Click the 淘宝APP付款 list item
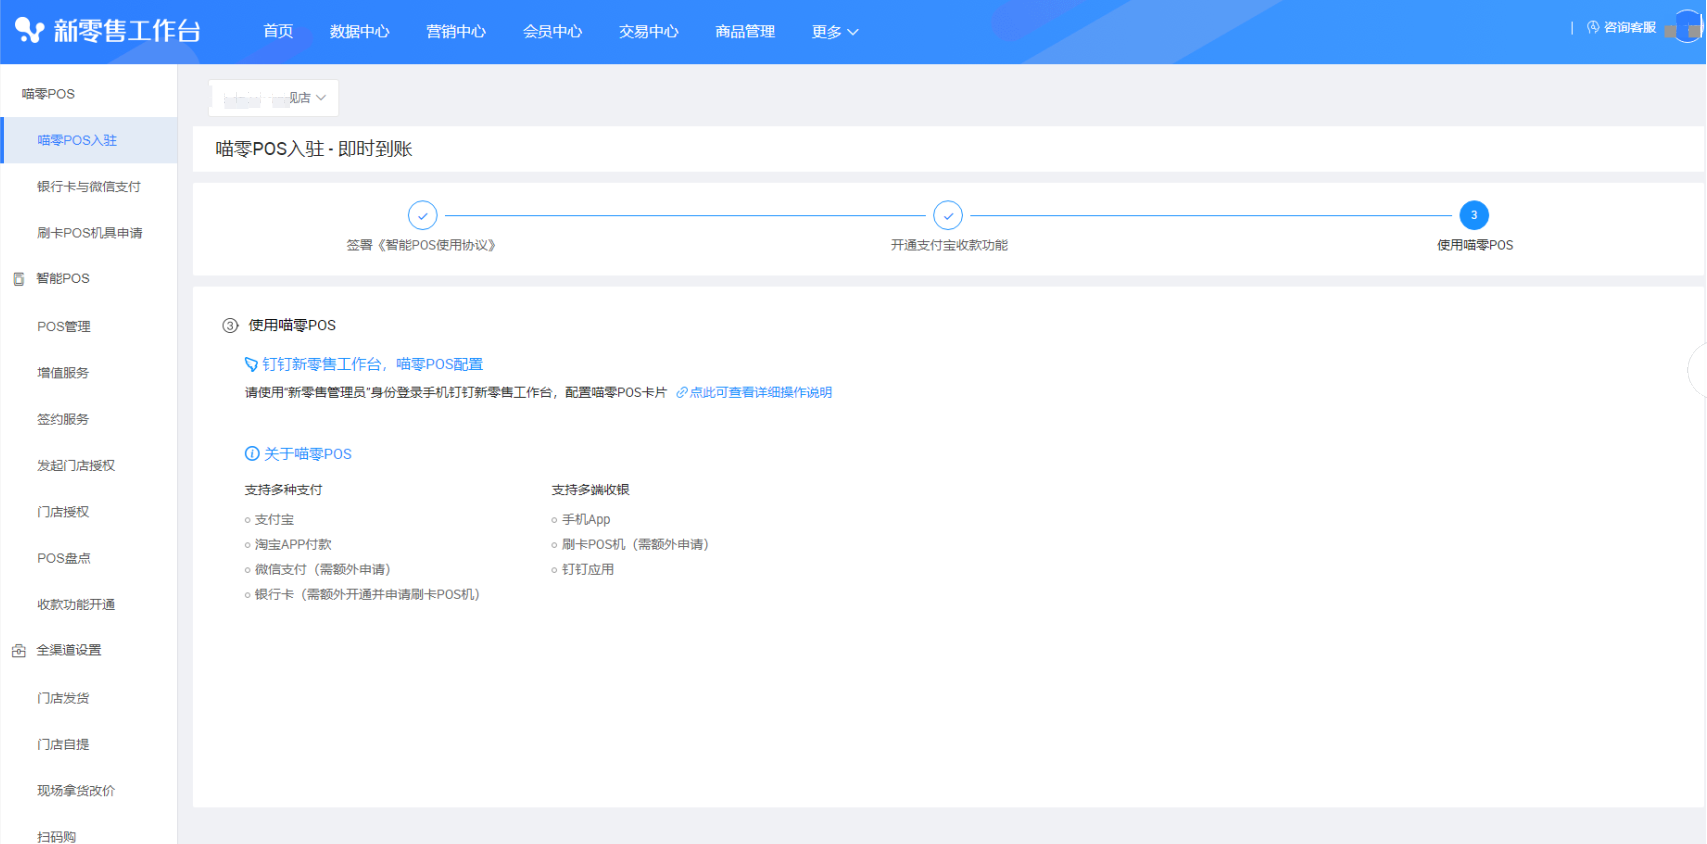The image size is (1707, 844). tap(293, 545)
